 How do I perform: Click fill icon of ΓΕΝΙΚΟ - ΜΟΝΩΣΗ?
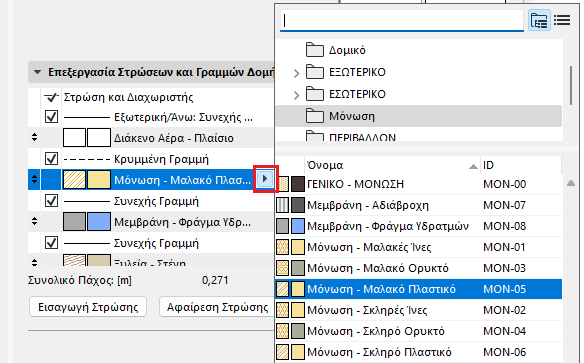(x=283, y=184)
